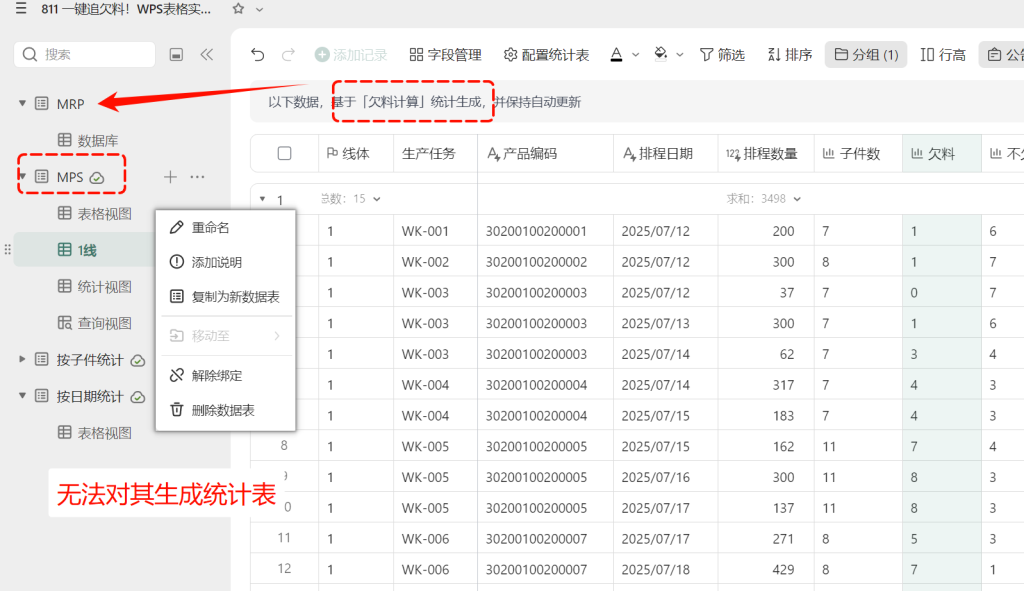Choose 解除绑定 from context menu
Image resolution: width=1024 pixels, height=591 pixels.
click(225, 375)
